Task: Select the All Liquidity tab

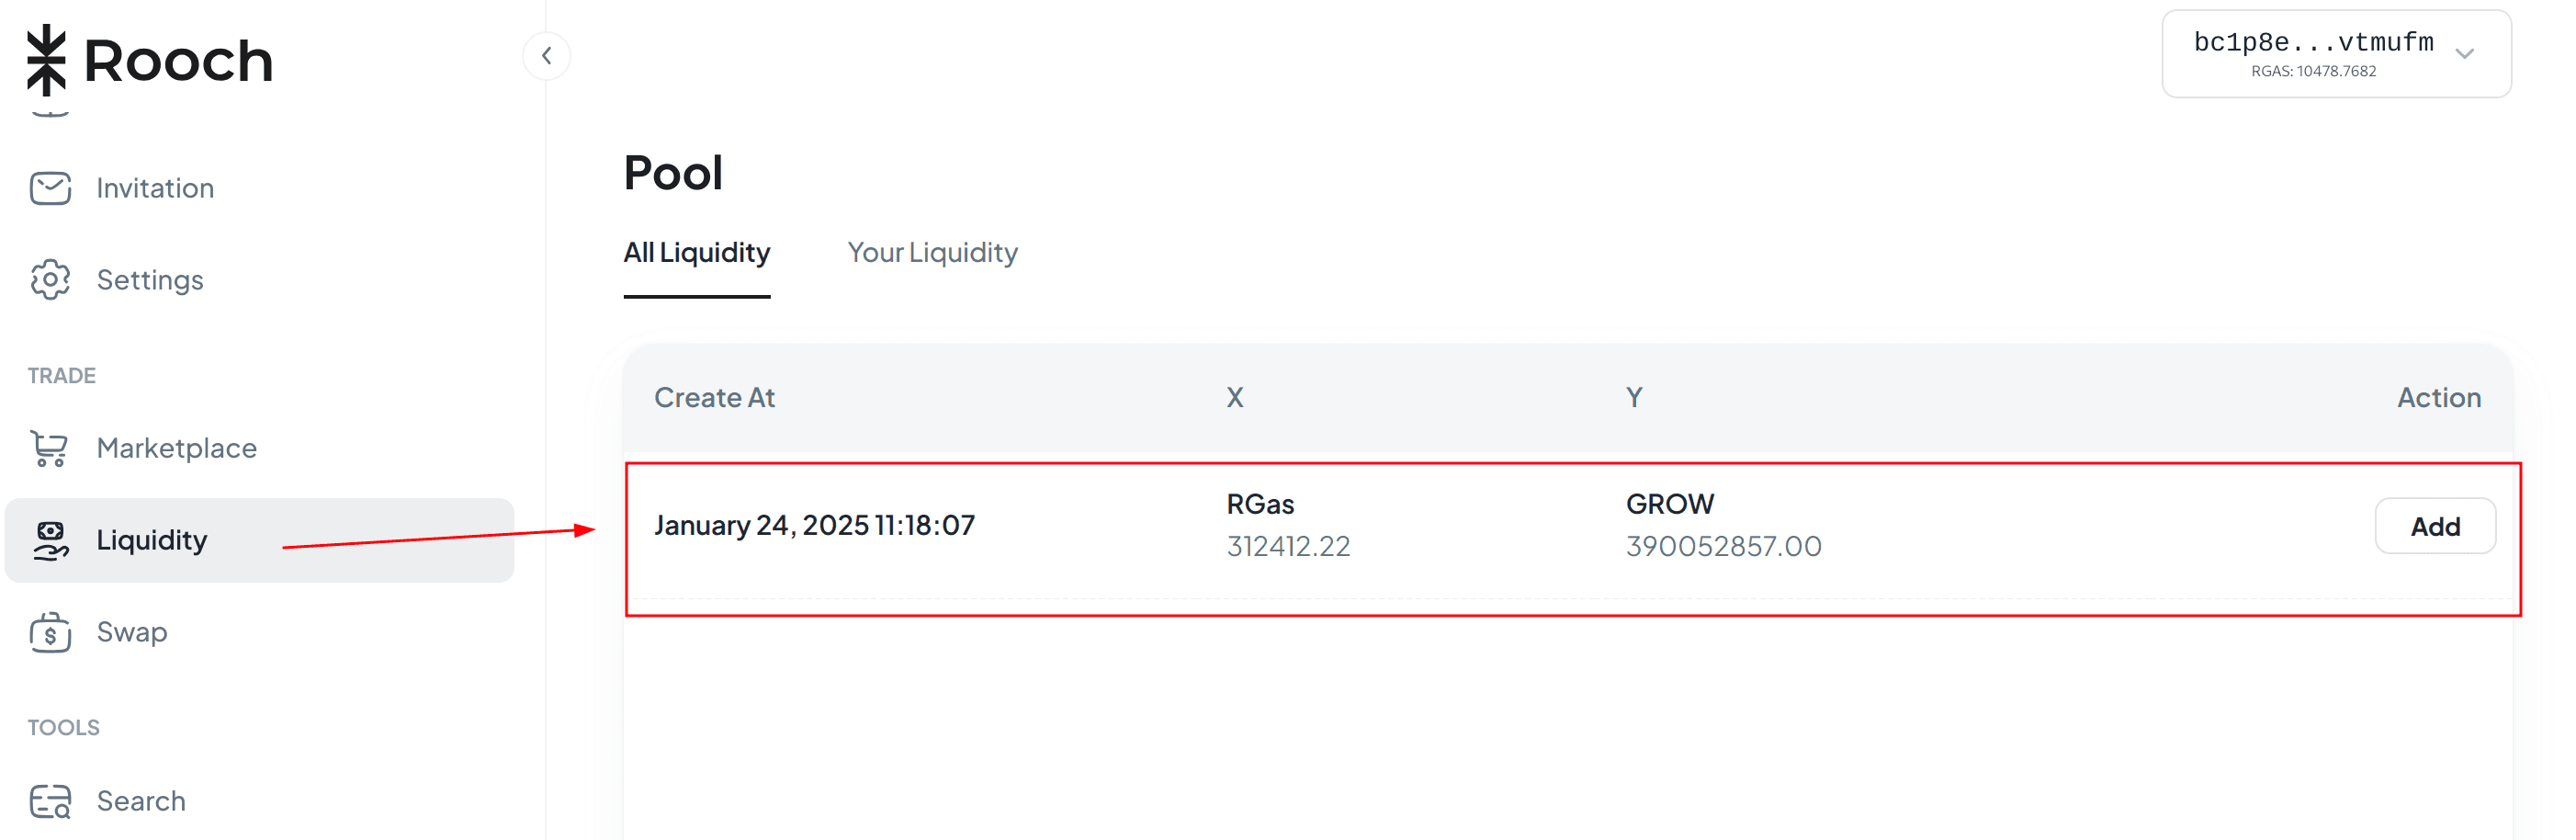Action: tap(697, 252)
